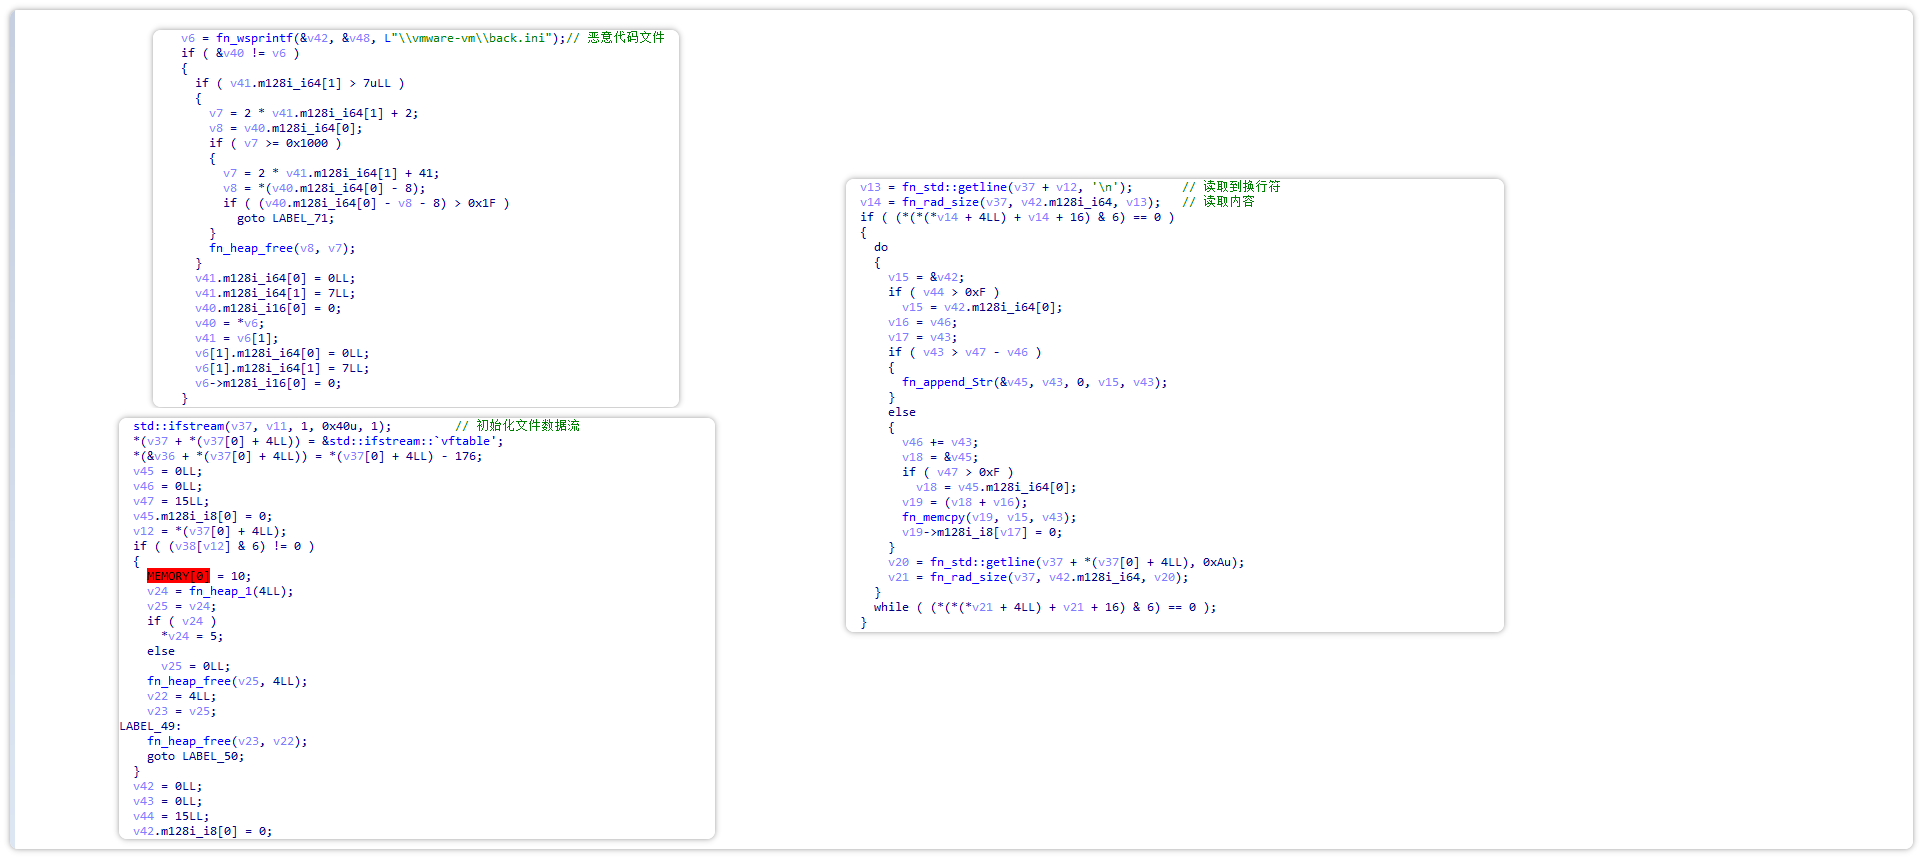Click the 恶意代码文件 comment

[625, 38]
